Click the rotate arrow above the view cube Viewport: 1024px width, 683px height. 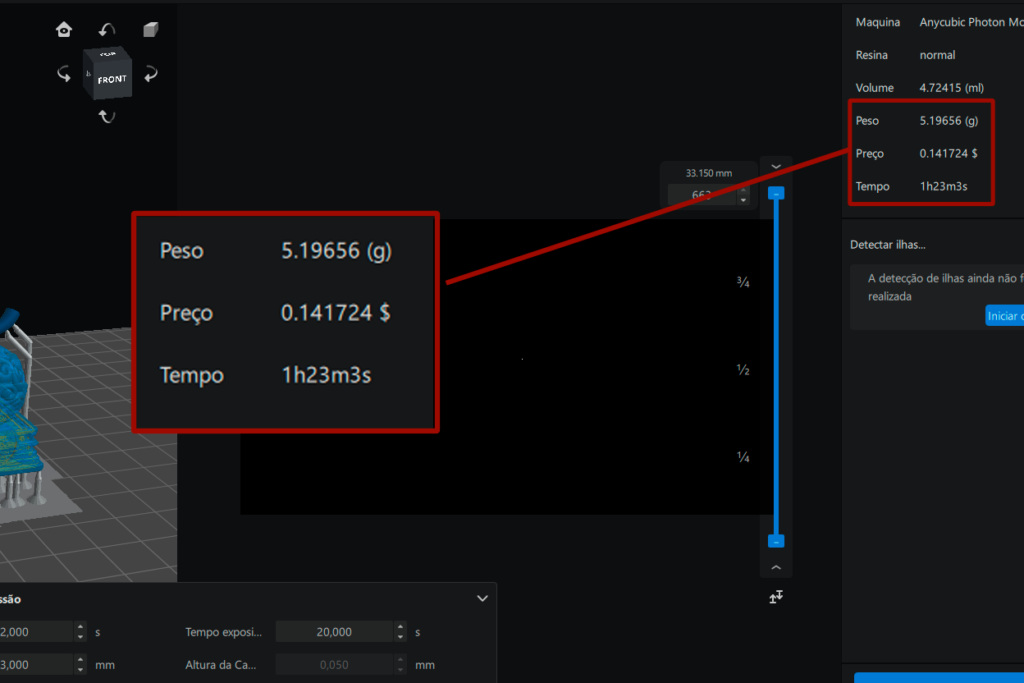point(107,31)
